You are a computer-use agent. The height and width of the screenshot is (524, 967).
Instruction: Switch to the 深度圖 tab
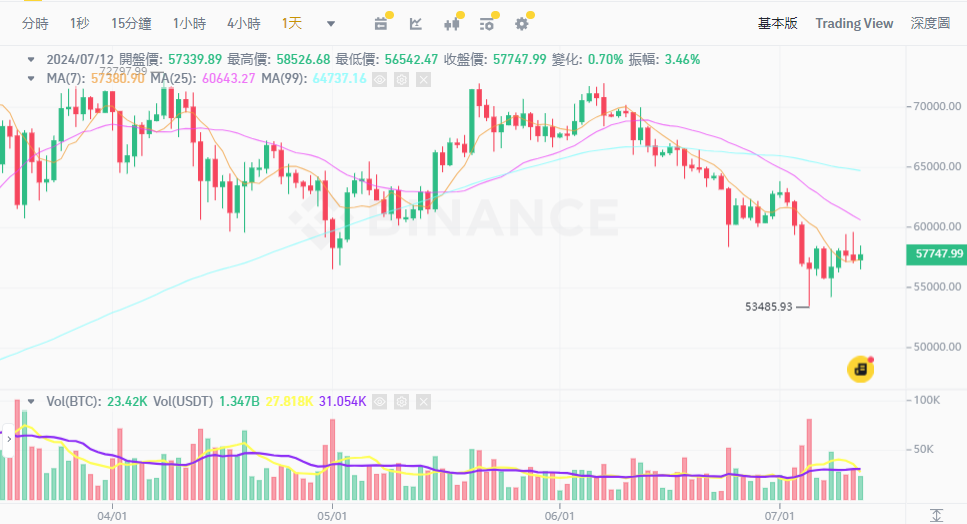930,23
